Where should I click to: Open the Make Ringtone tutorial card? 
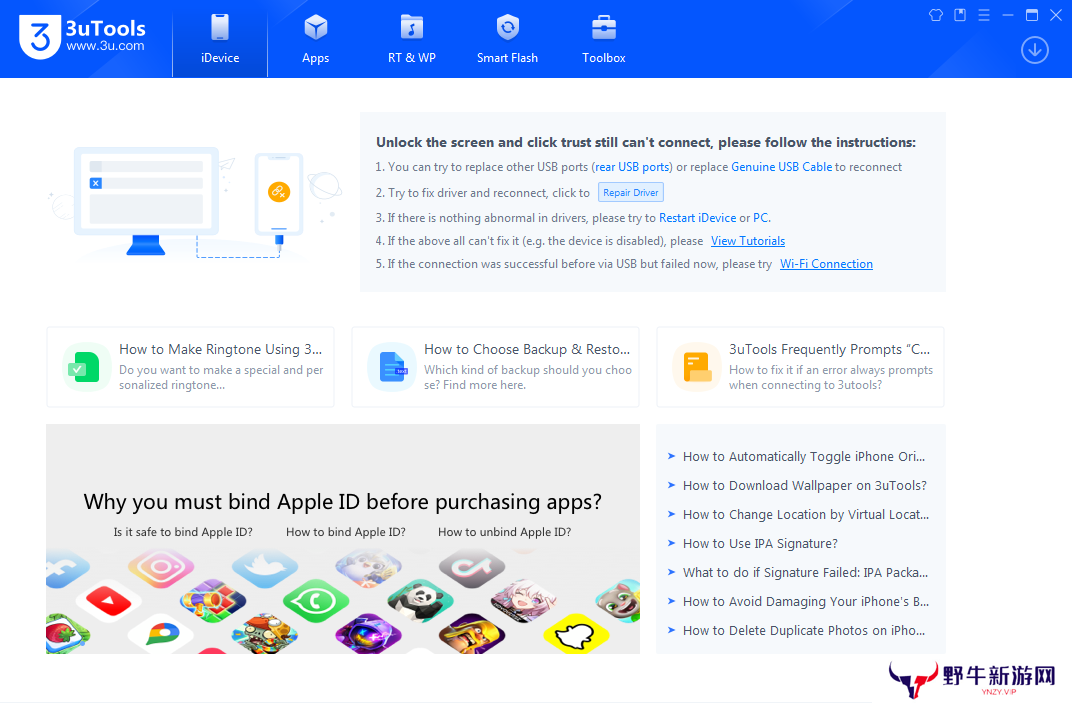[x=190, y=367]
